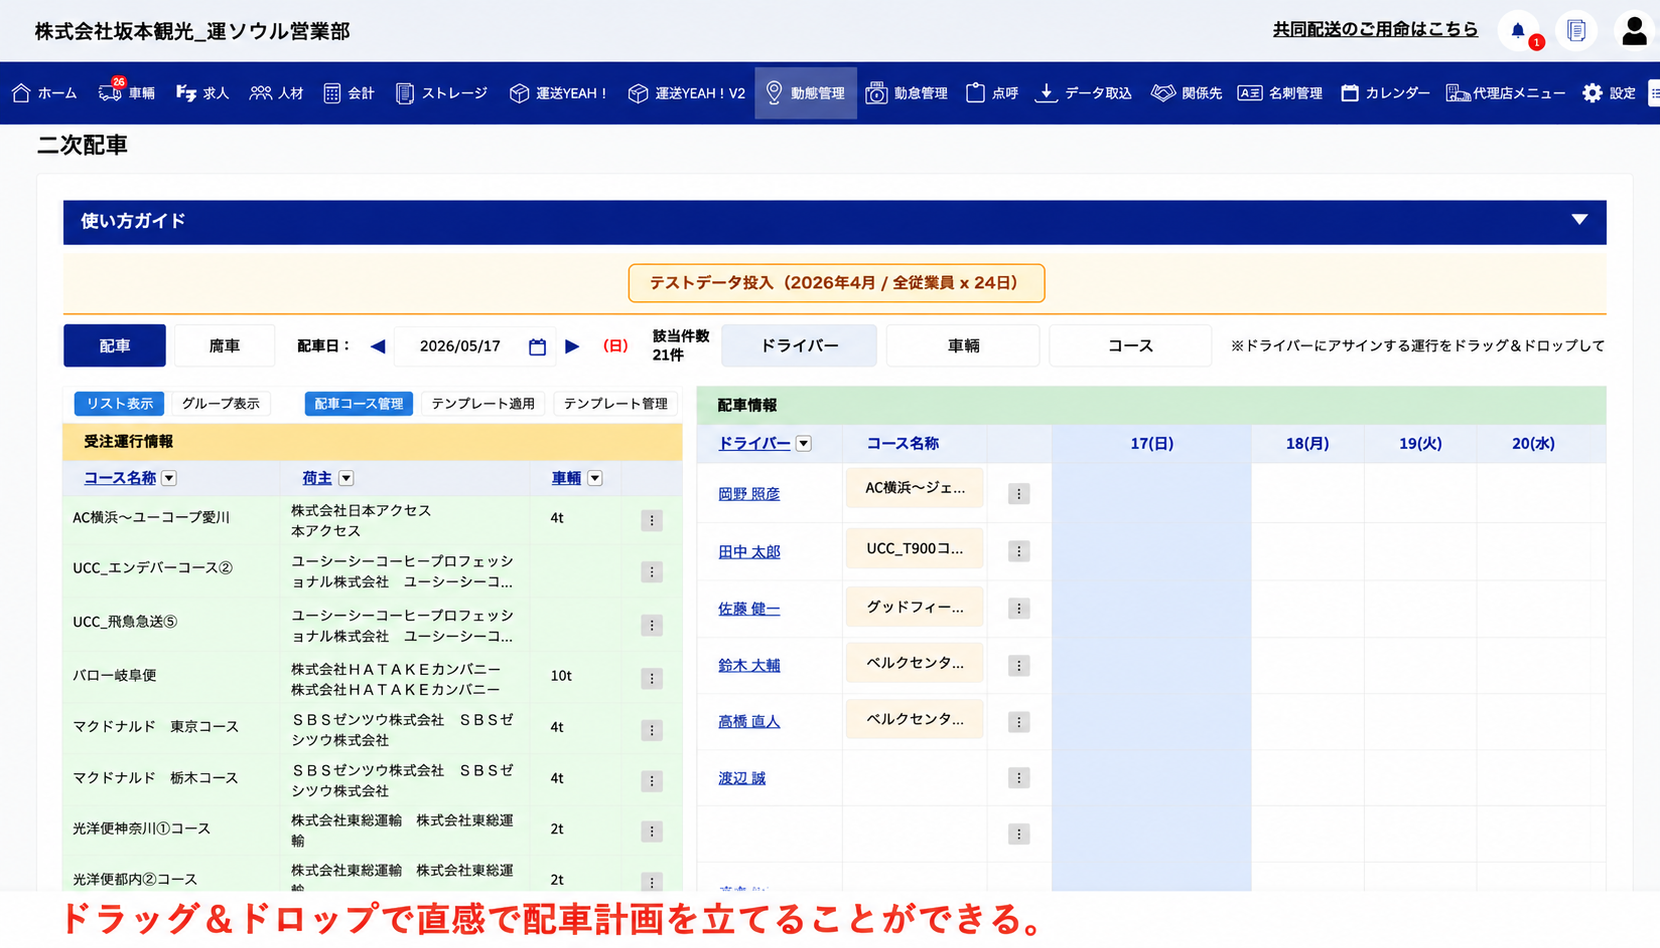Open the ストレージ menu item
1660x948 pixels.
442,93
